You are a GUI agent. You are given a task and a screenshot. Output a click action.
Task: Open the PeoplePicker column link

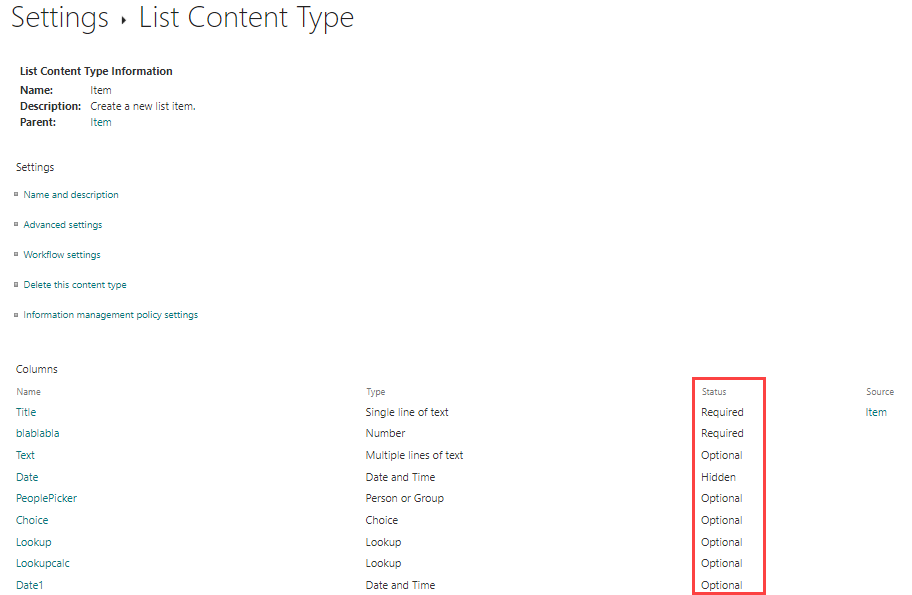(47, 498)
